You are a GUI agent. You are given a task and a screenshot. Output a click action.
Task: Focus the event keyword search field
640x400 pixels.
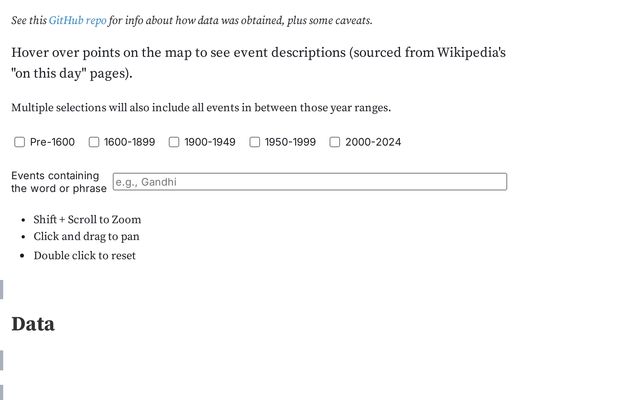(309, 182)
